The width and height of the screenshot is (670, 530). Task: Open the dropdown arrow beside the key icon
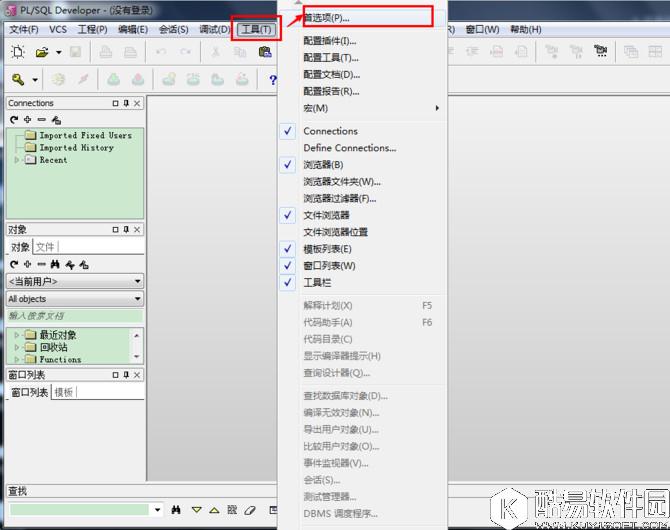point(35,80)
